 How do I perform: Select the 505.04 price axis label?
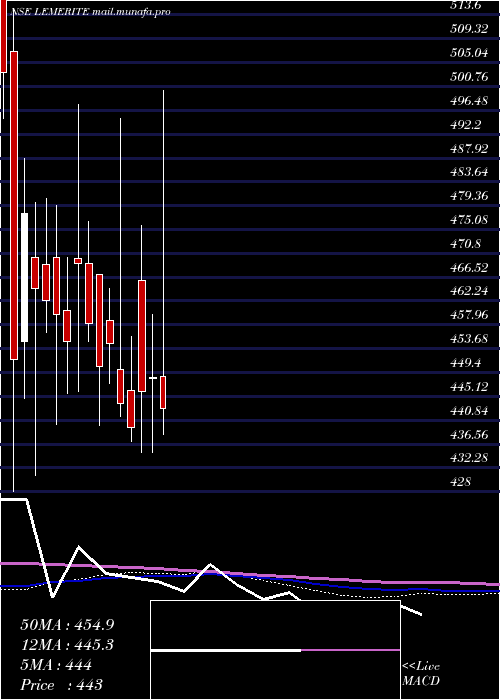469,53
